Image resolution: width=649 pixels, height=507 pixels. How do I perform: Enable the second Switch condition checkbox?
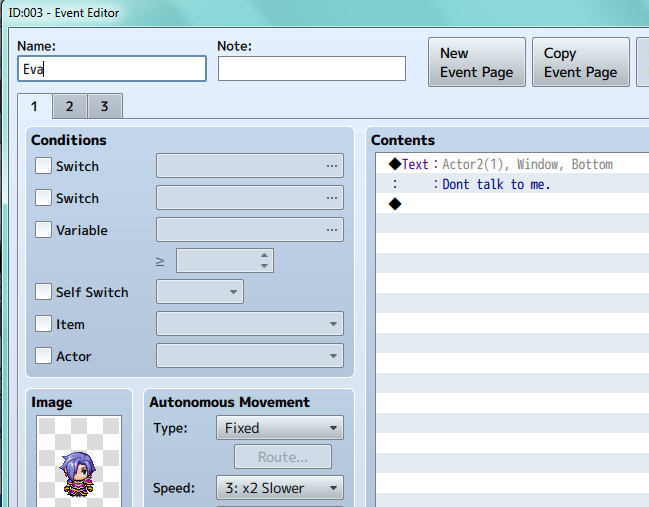pos(43,197)
